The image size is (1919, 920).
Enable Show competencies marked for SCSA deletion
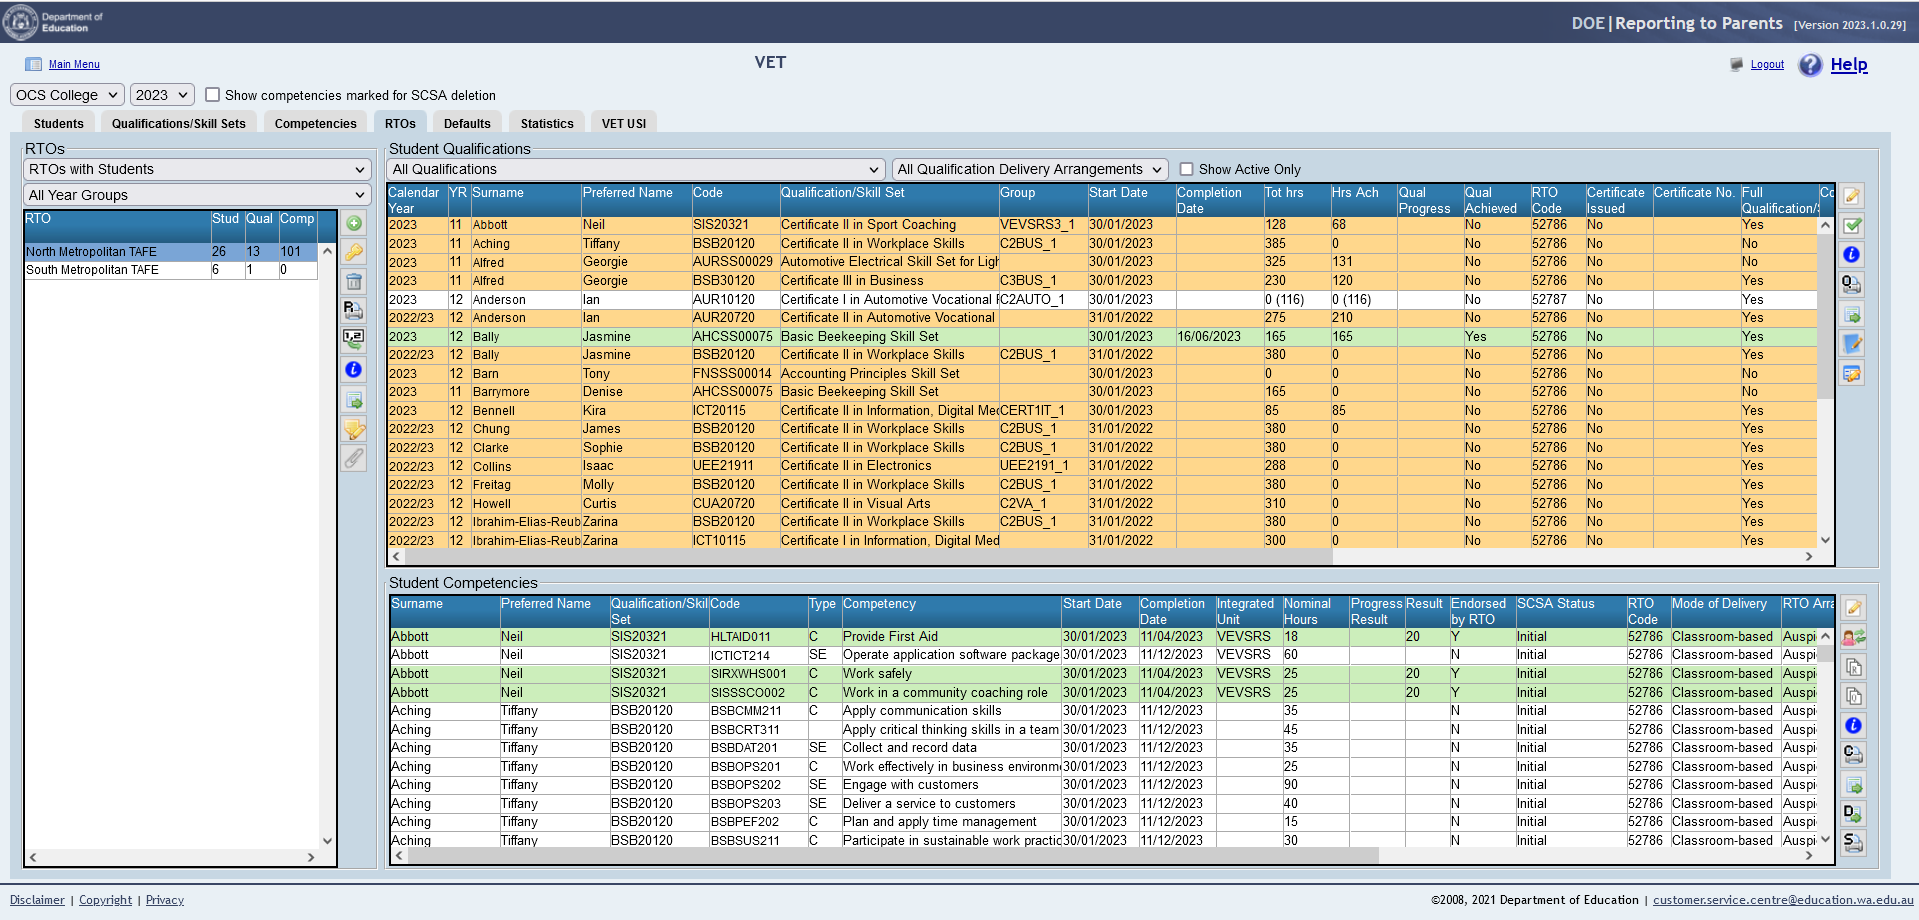(x=212, y=95)
